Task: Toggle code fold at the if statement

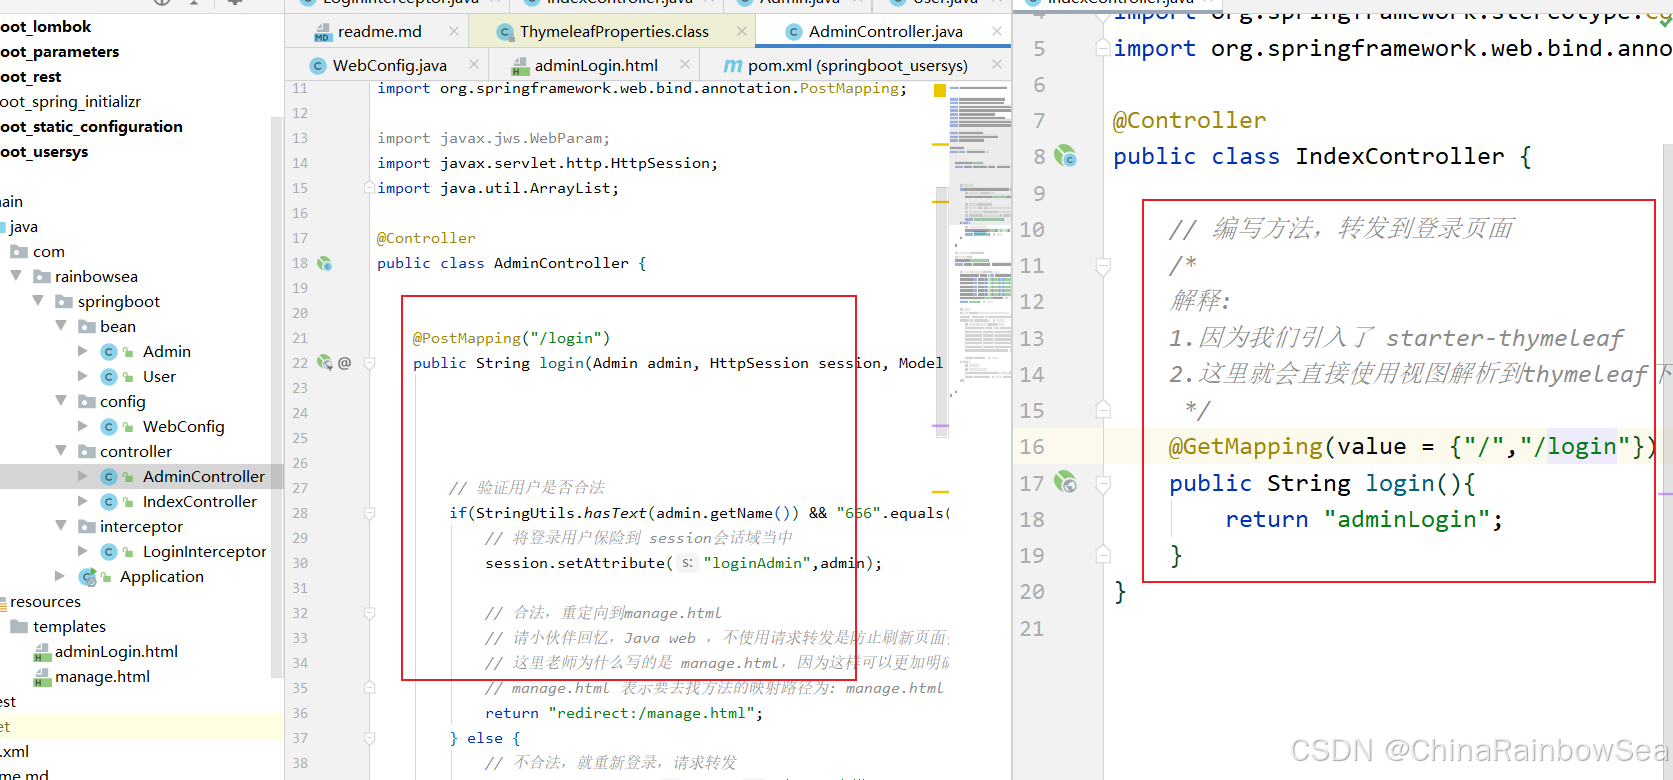Action: coord(369,513)
